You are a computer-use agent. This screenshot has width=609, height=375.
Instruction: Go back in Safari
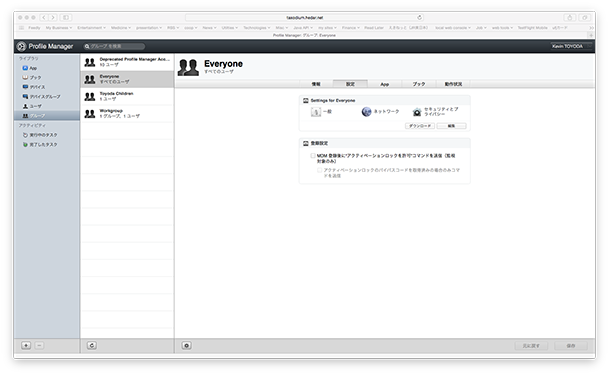point(44,17)
